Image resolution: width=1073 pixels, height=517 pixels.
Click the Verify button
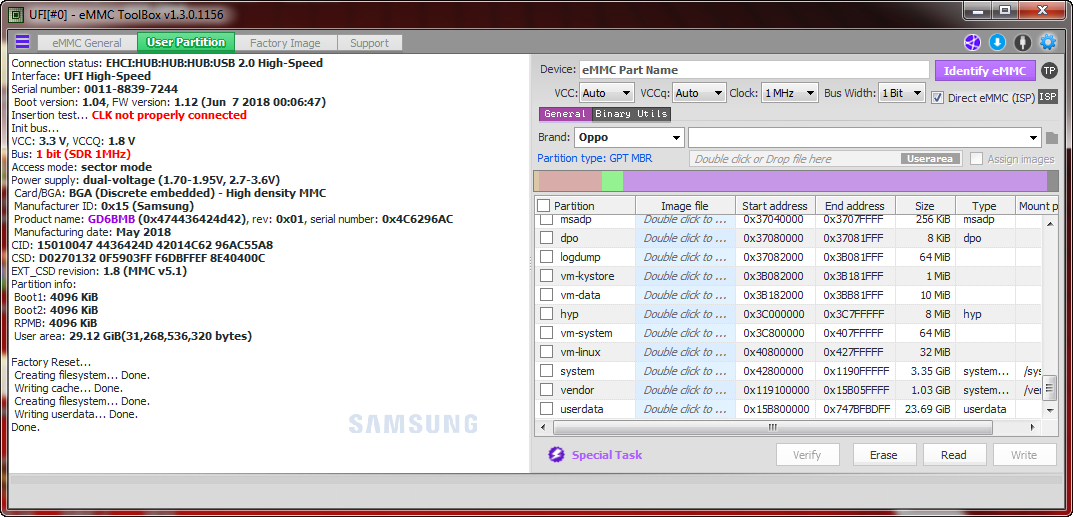[807, 455]
